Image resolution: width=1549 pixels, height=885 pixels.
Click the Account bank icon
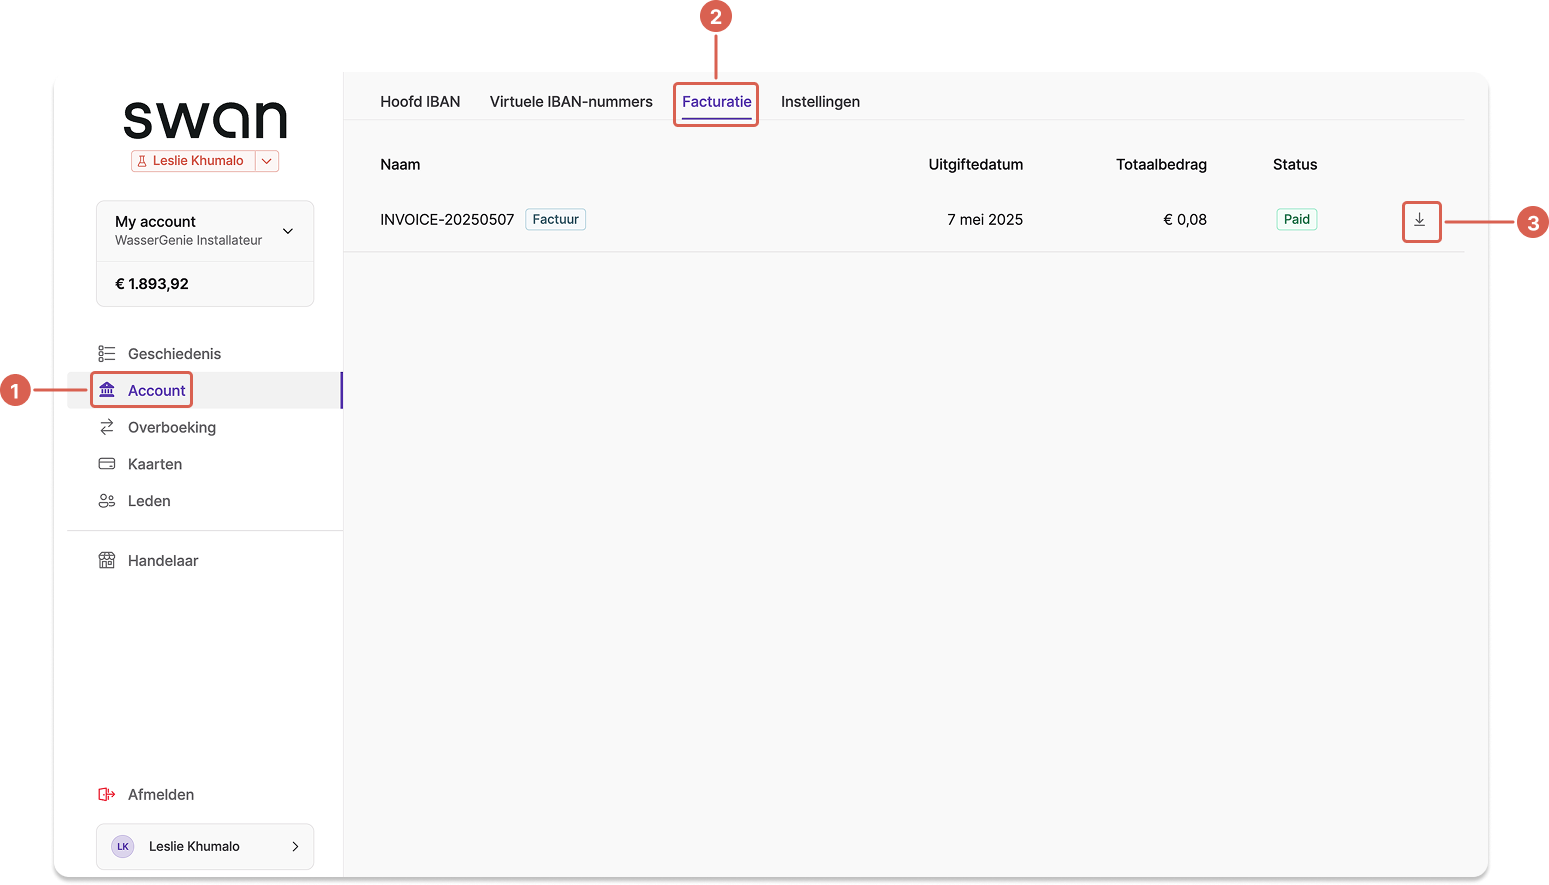coord(107,390)
